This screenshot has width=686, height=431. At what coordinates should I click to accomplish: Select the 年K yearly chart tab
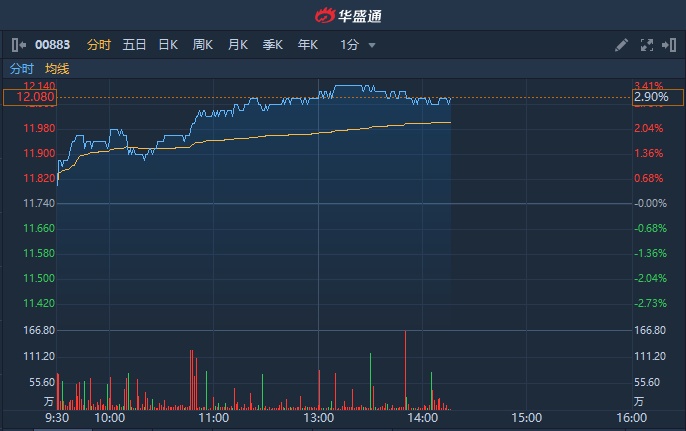click(x=307, y=45)
